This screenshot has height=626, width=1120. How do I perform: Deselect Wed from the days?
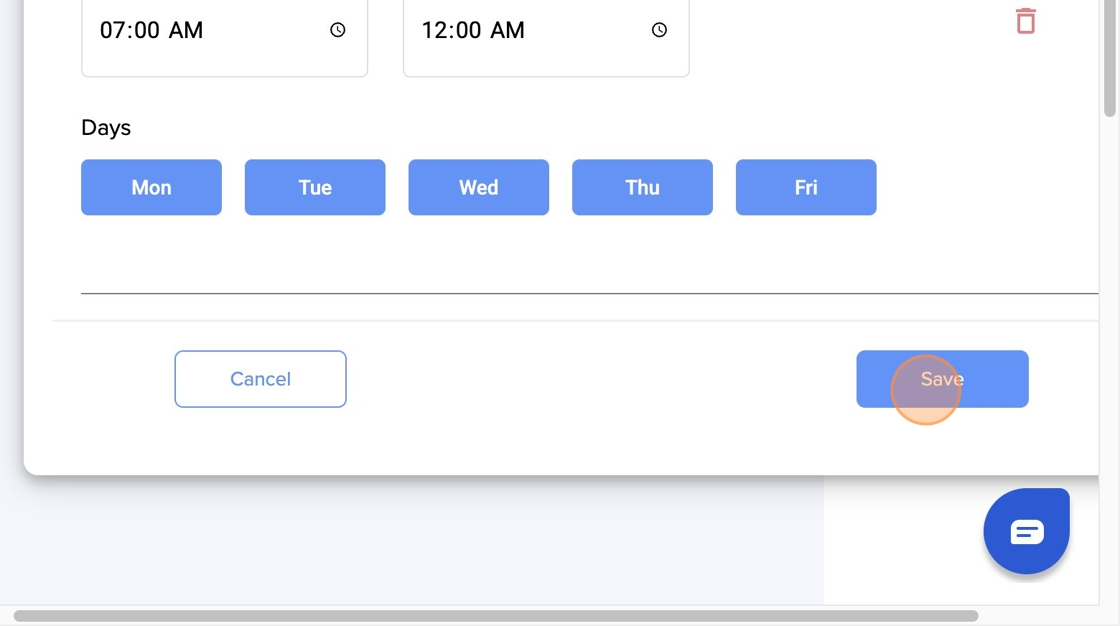point(479,187)
